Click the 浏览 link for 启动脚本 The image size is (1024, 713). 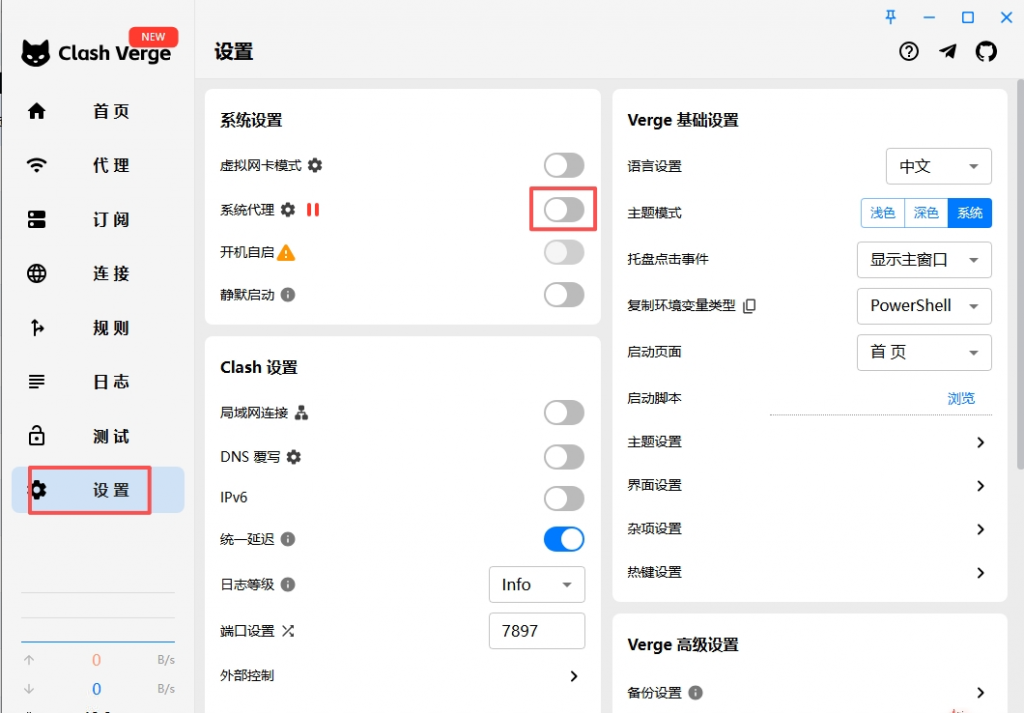click(x=960, y=398)
